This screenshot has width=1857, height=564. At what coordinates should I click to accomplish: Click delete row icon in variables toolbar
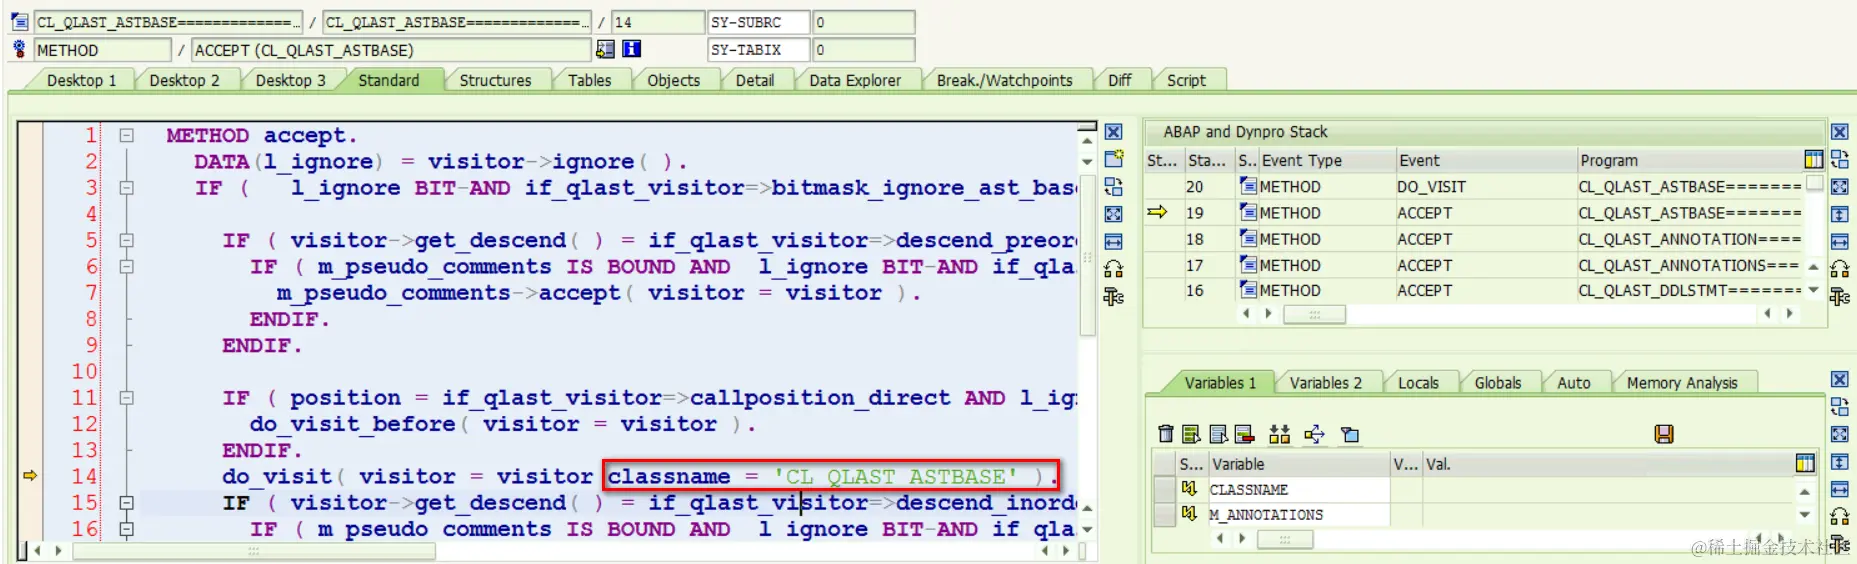(x=1244, y=434)
